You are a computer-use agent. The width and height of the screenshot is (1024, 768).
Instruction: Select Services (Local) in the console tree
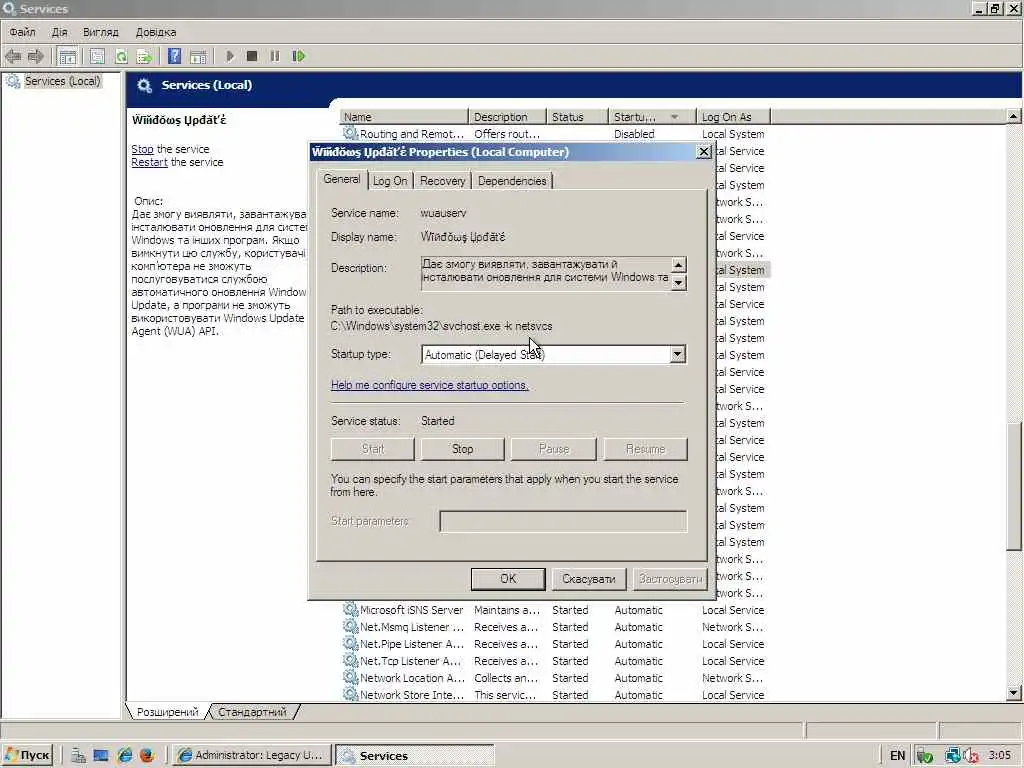[62, 81]
